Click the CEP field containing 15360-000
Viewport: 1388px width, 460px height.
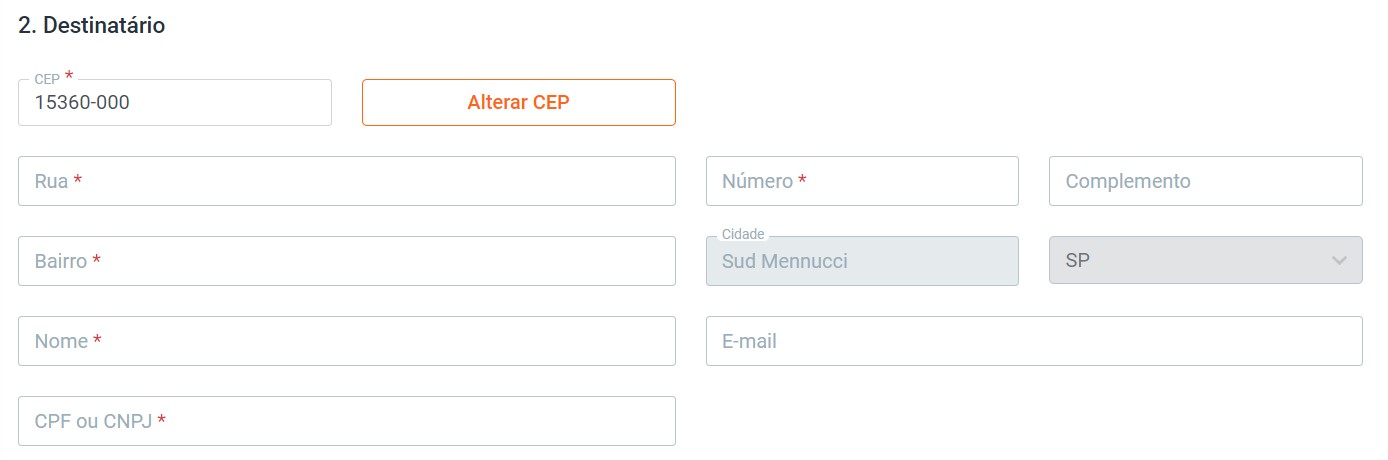175,103
